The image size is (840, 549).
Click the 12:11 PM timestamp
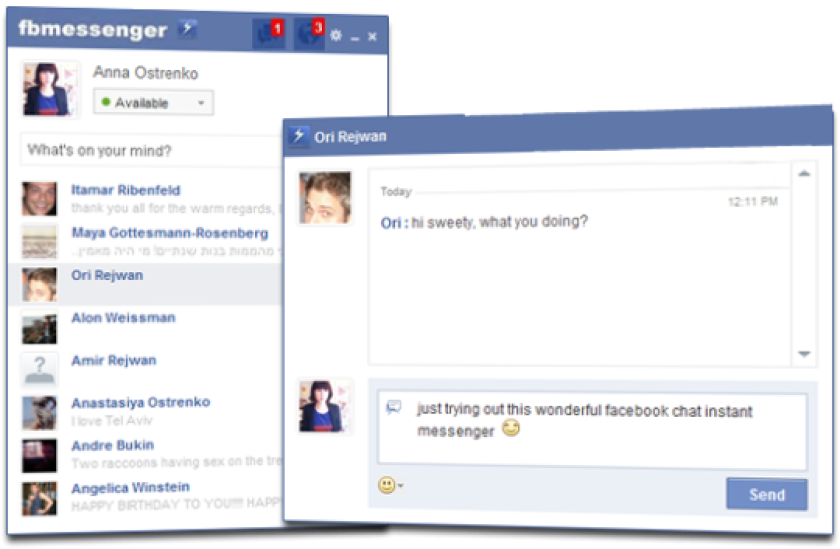(753, 201)
